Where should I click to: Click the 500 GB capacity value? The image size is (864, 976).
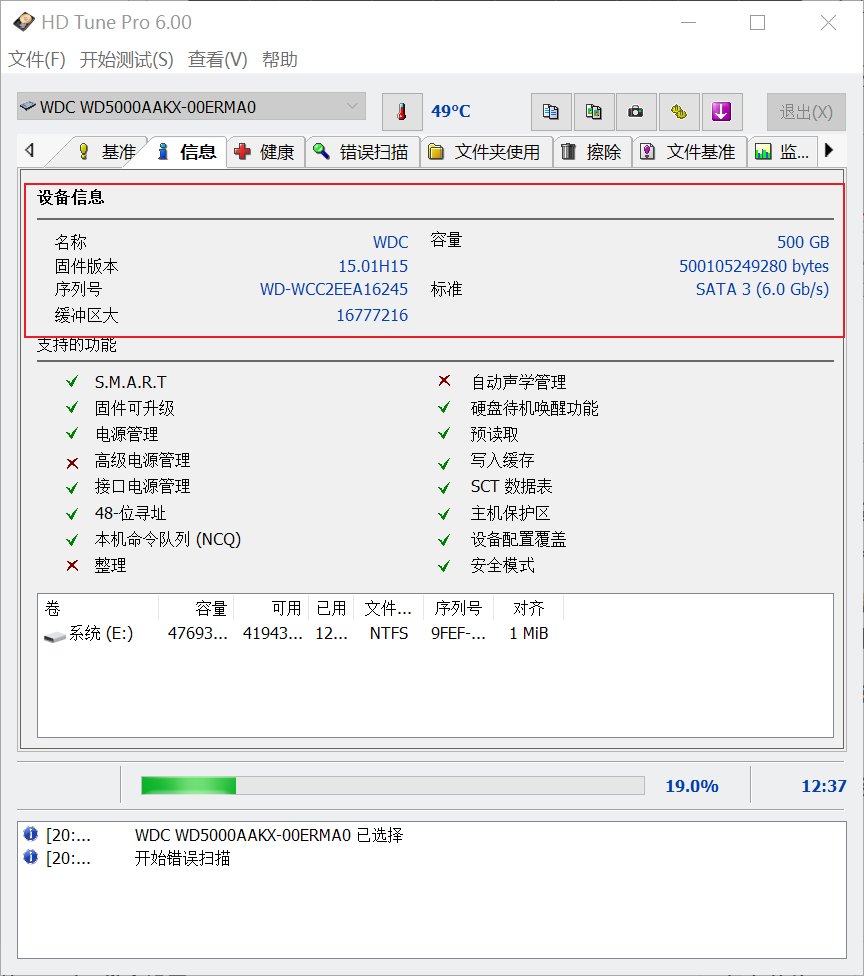pyautogui.click(x=803, y=242)
